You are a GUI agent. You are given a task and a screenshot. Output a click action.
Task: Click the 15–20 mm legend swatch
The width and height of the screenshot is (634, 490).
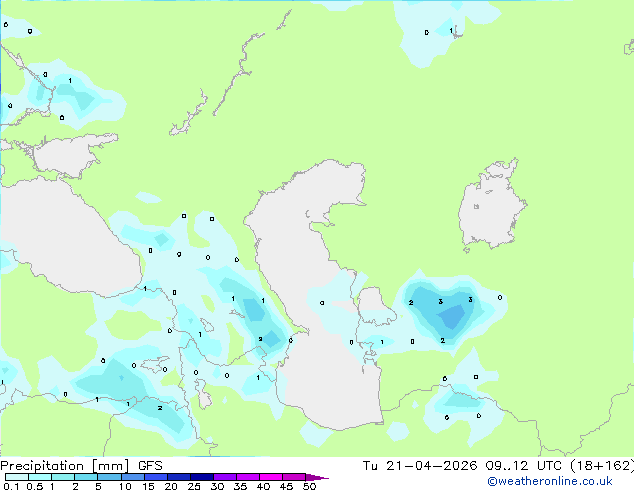click(x=155, y=477)
